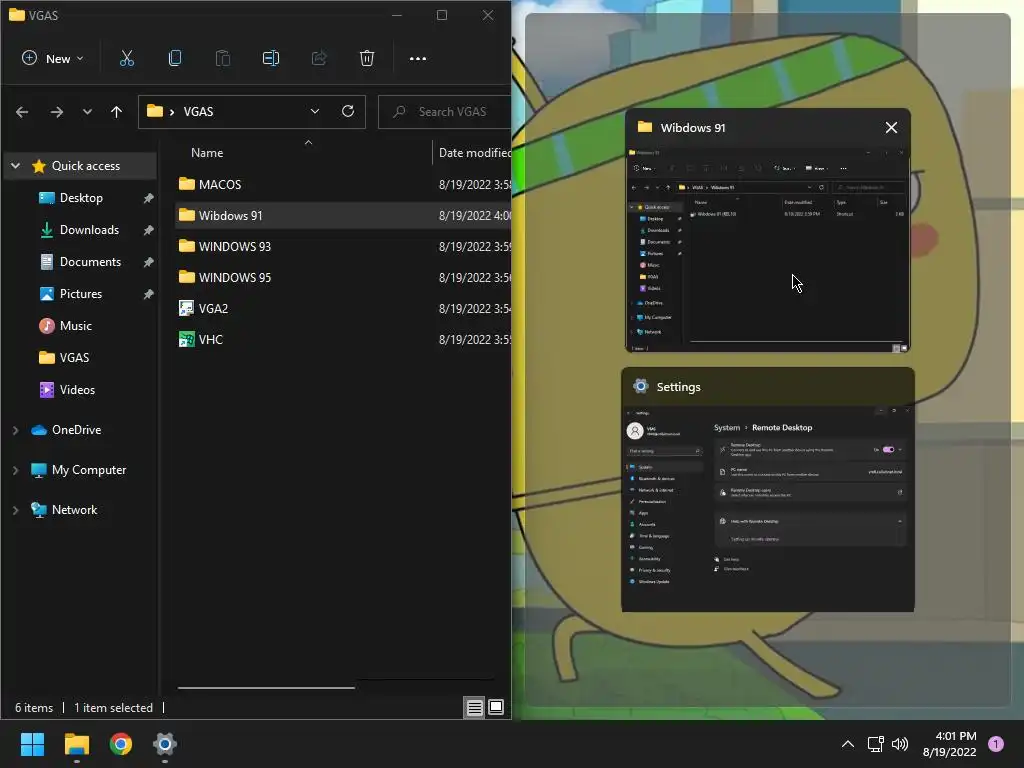Open the Windows Start menu
This screenshot has width=1024, height=768.
[32, 744]
